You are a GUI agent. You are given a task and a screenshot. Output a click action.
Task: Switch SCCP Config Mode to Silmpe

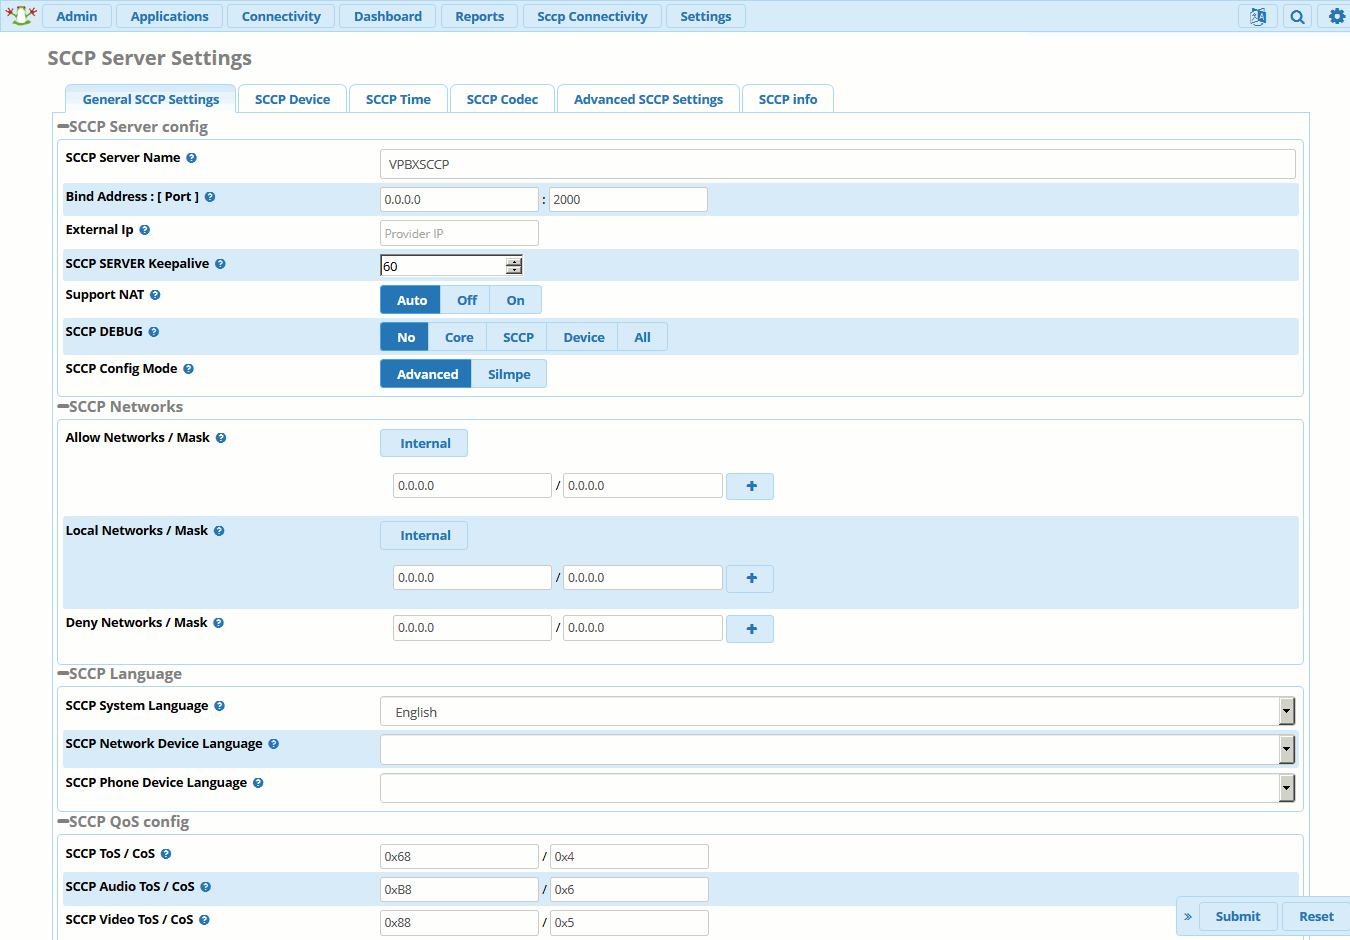508,374
